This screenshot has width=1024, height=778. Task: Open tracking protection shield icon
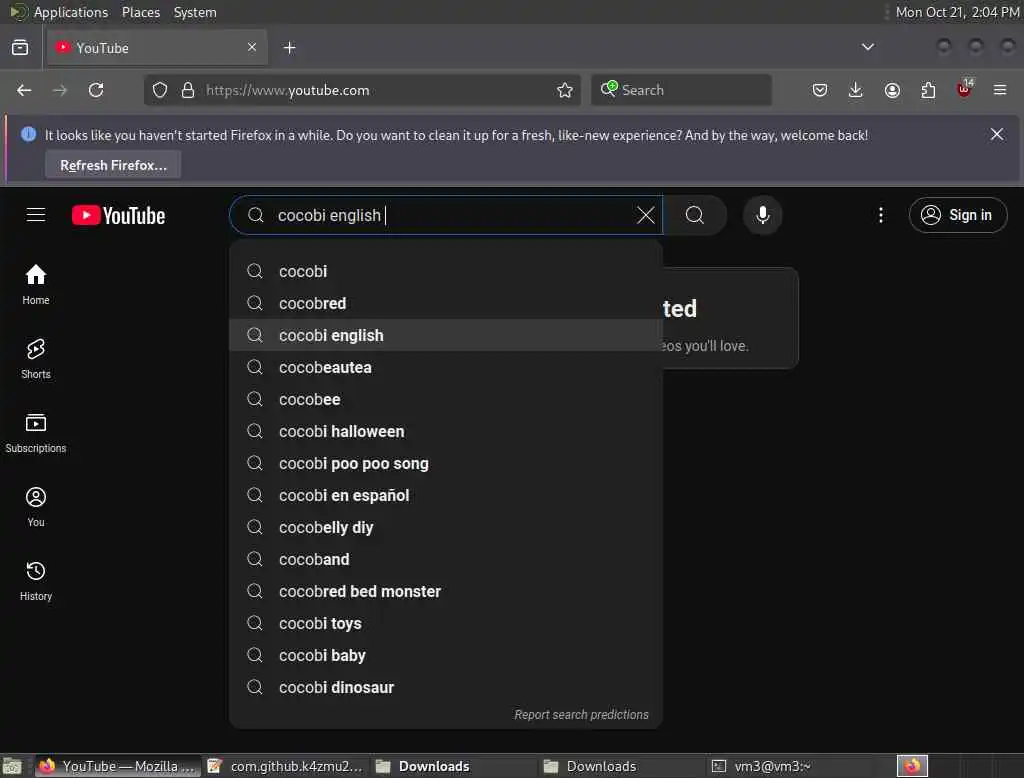click(160, 90)
